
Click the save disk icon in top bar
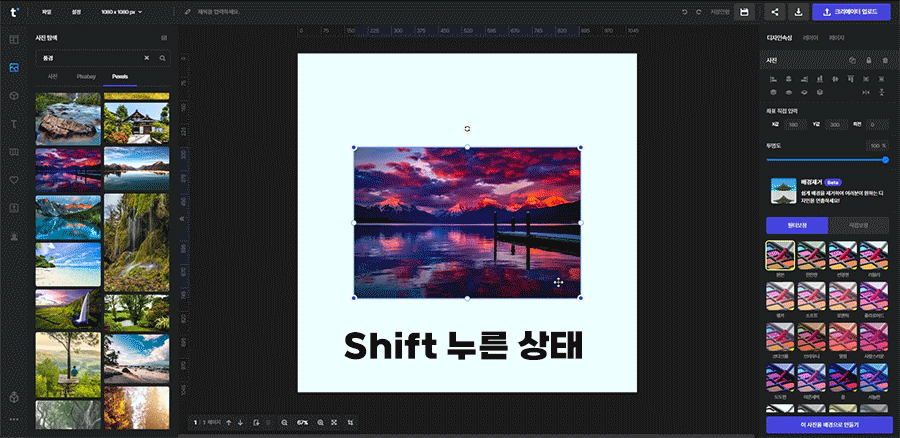click(x=744, y=12)
